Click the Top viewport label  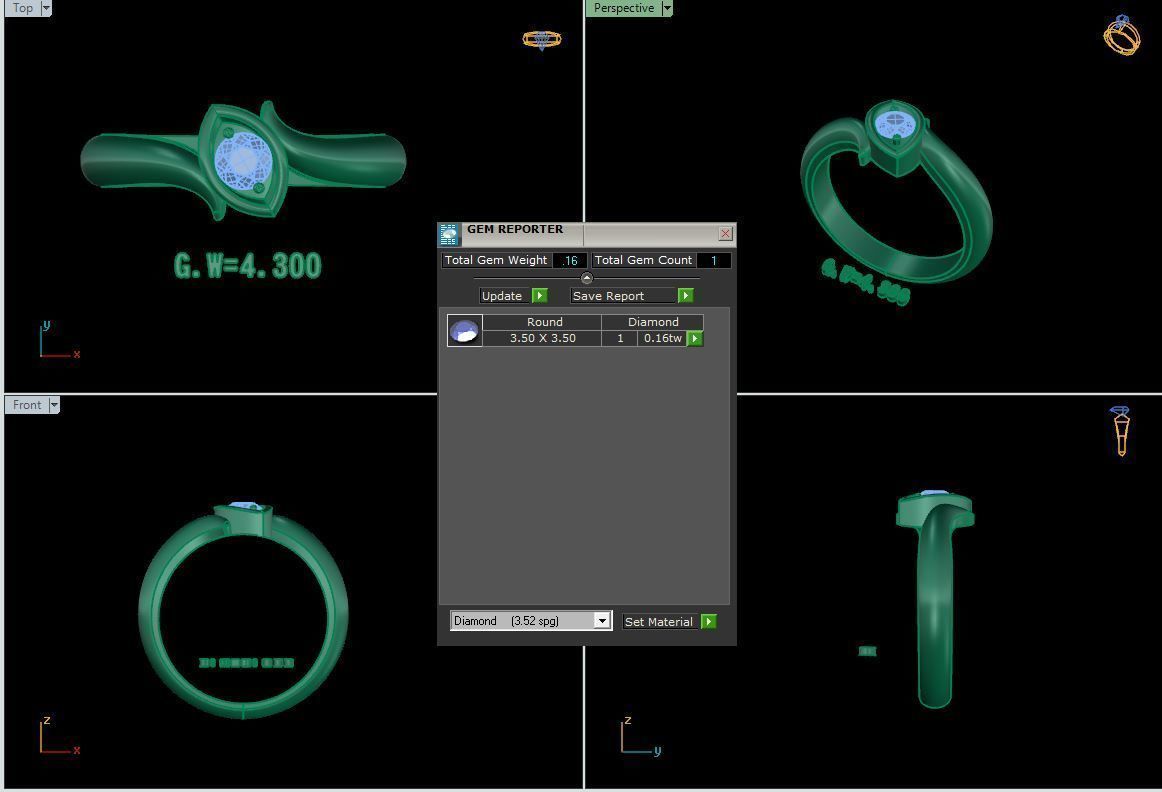(x=22, y=8)
